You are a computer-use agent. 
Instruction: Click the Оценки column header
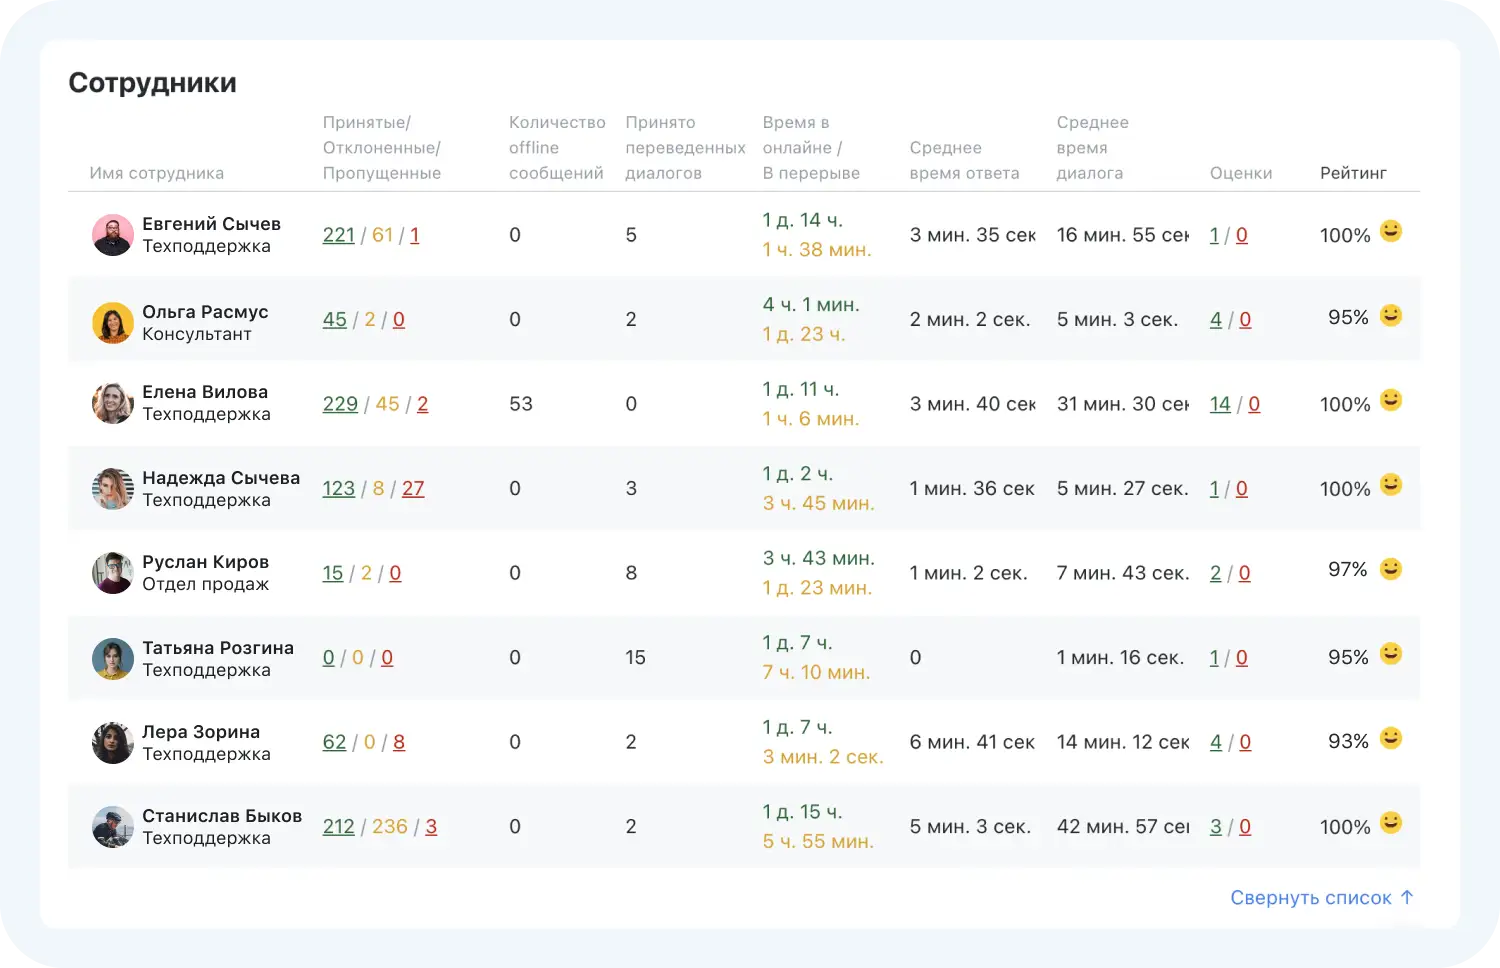[1240, 173]
